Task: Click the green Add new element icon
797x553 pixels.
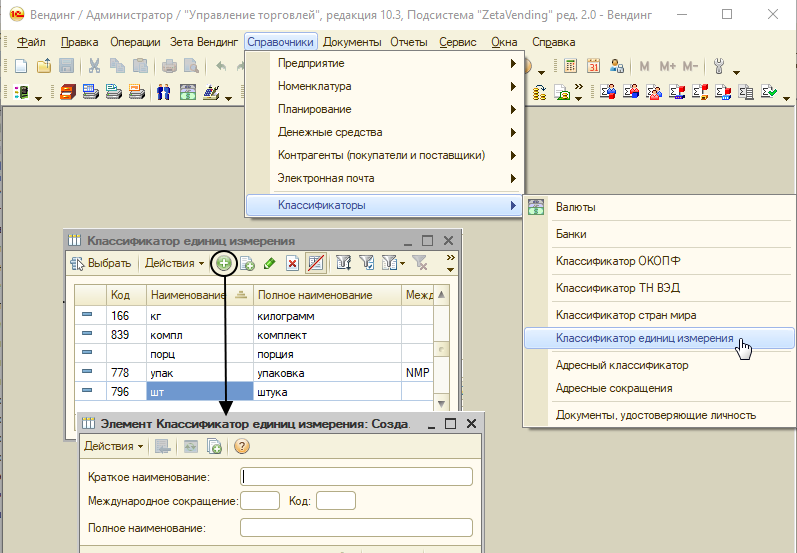Action: click(224, 263)
